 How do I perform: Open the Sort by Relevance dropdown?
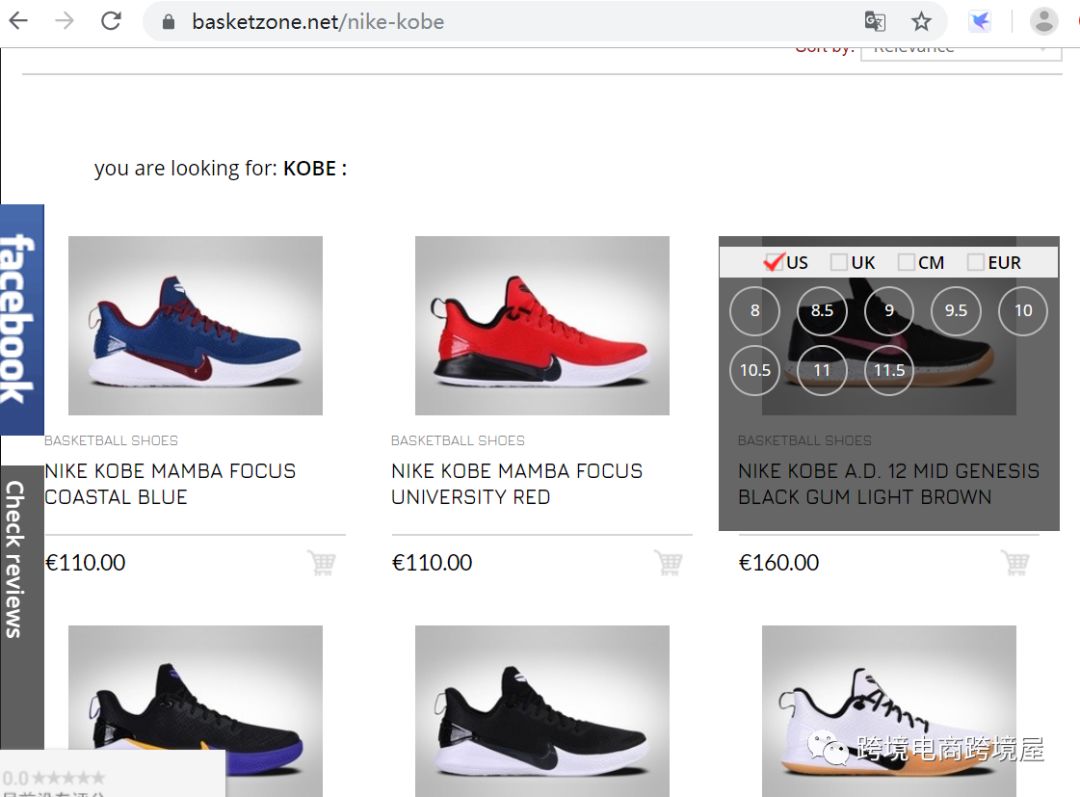(x=961, y=52)
